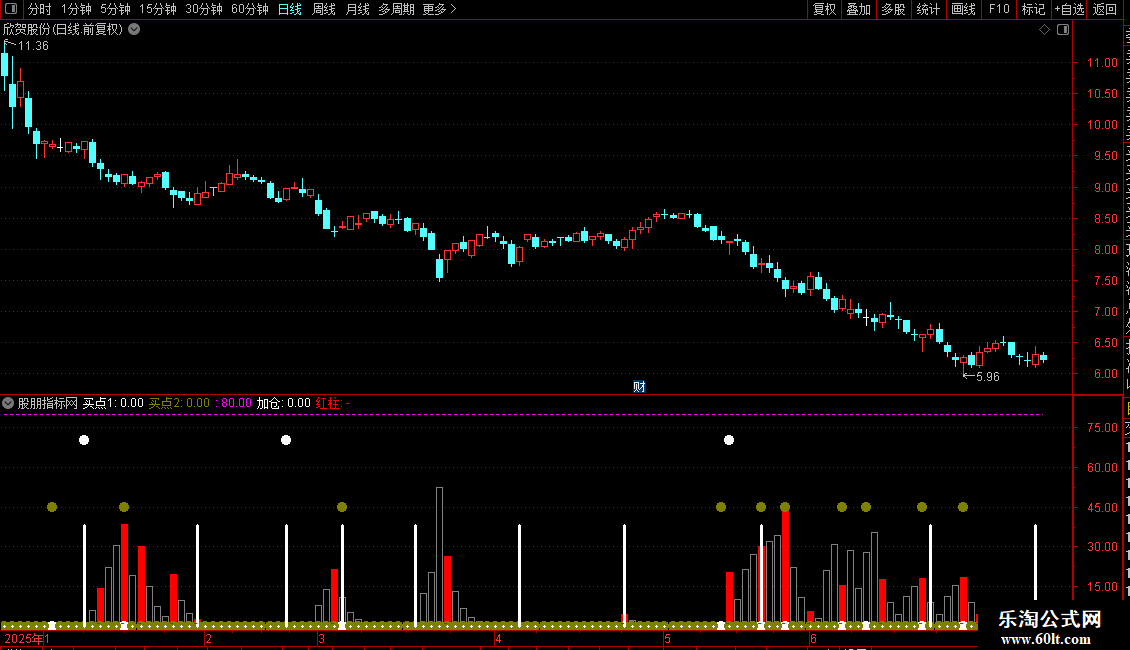Click the 加仓: 0.00 readout

[283, 404]
